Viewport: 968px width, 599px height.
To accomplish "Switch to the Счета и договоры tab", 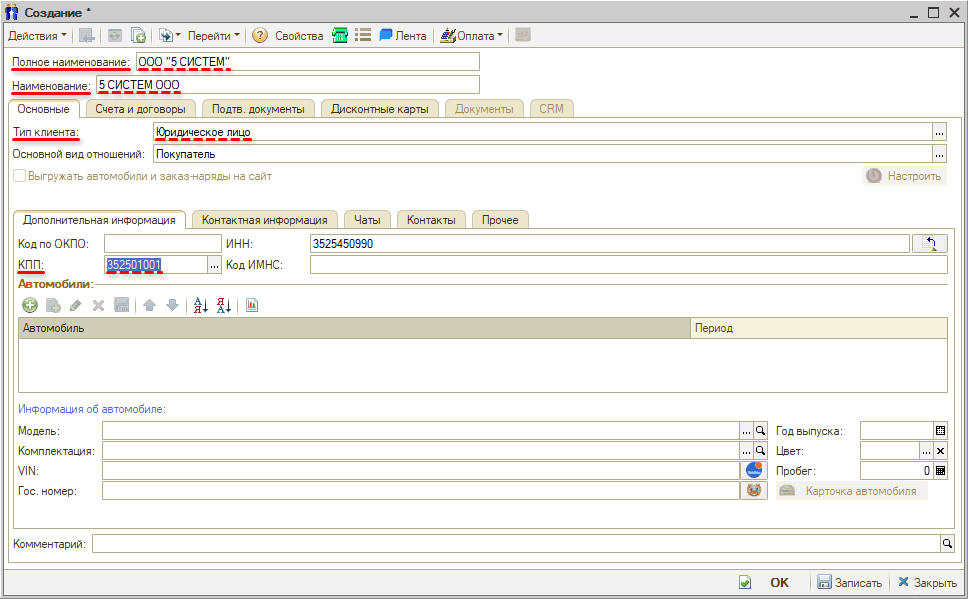I will point(140,108).
